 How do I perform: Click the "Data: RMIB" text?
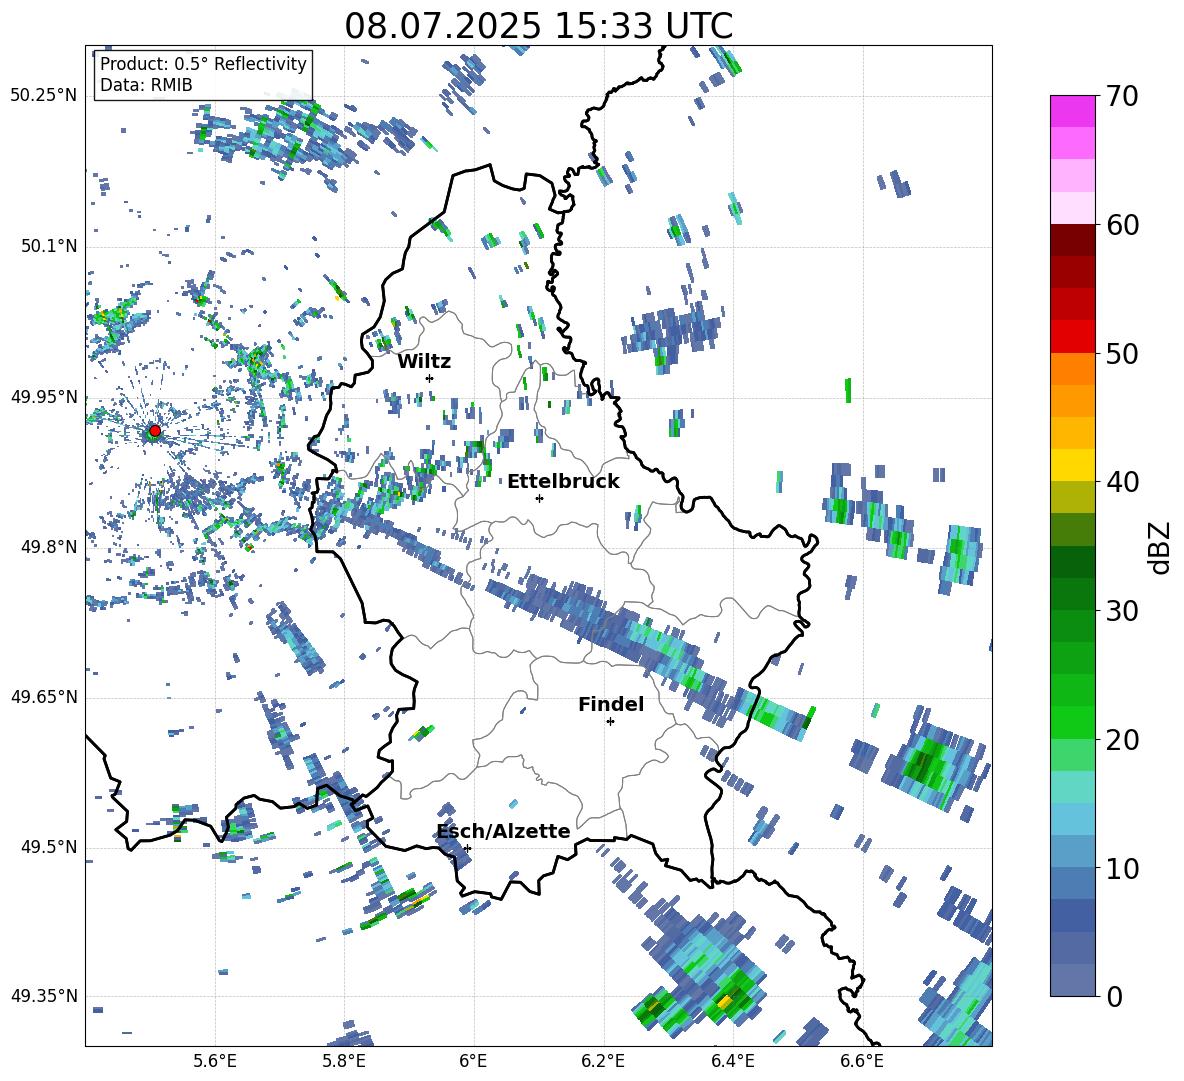146,85
